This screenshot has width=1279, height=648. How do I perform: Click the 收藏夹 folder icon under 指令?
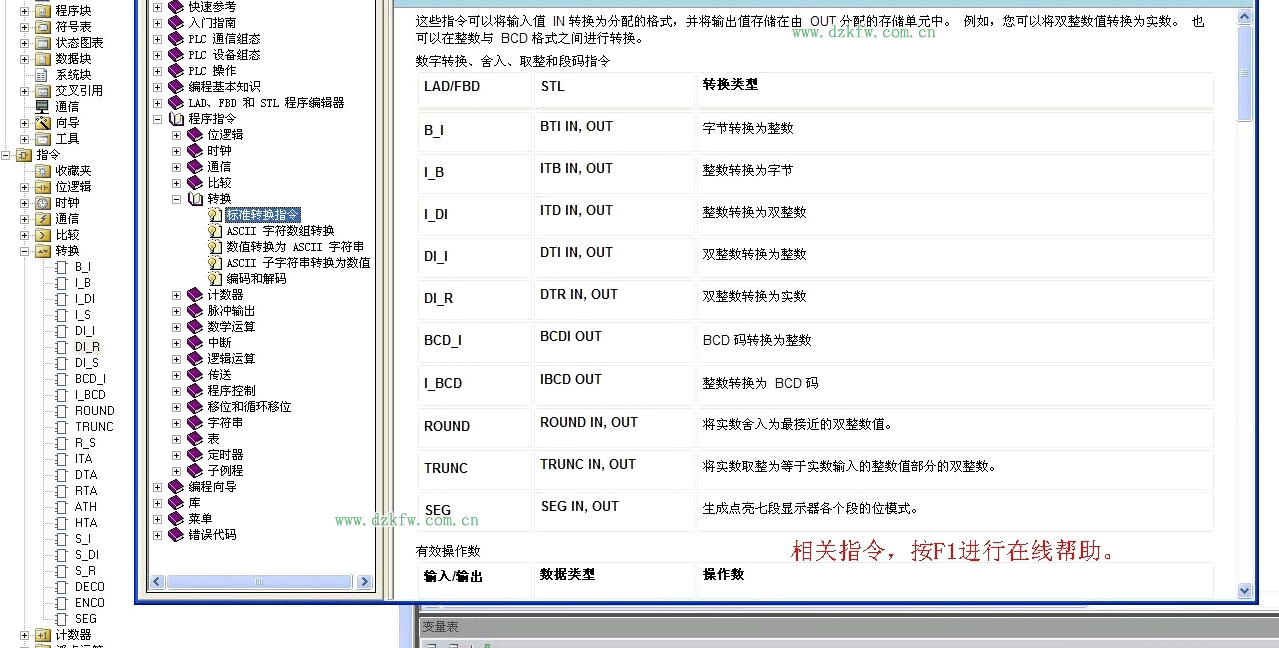point(43,171)
